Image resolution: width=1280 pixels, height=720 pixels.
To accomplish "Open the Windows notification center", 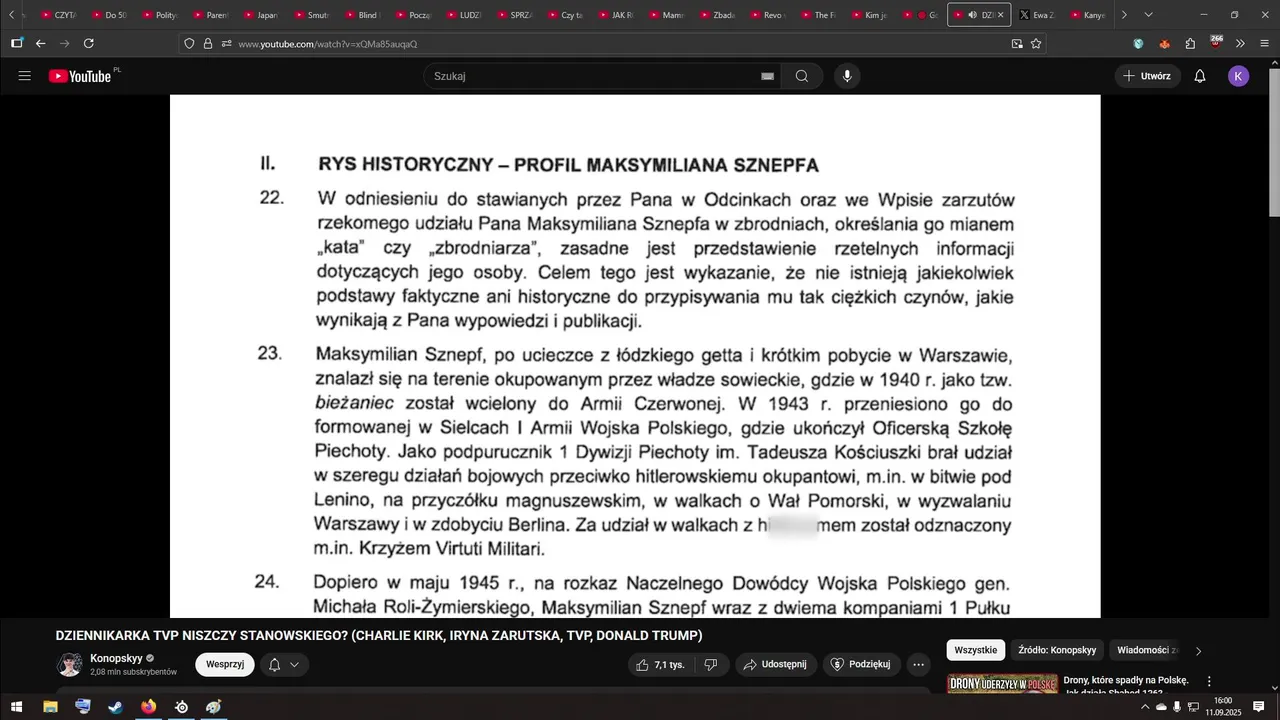I will [x=1259, y=707].
